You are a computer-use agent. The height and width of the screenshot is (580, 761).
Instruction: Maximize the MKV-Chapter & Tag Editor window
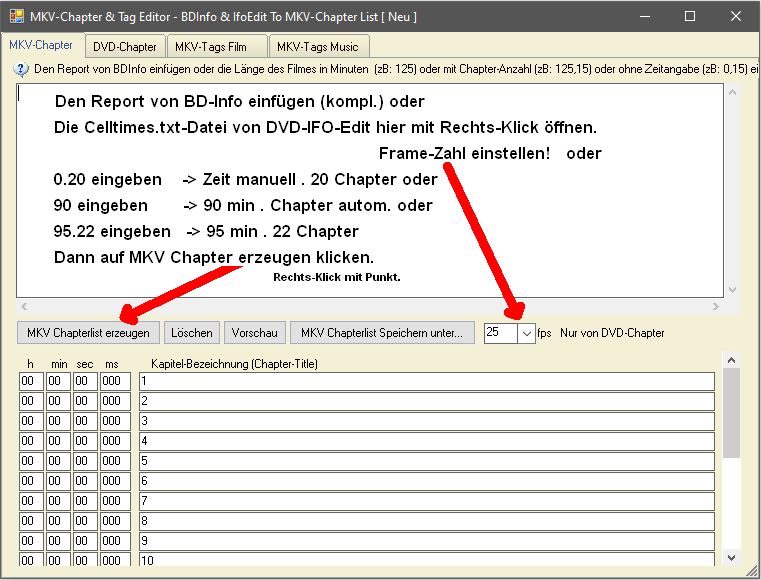coord(690,17)
